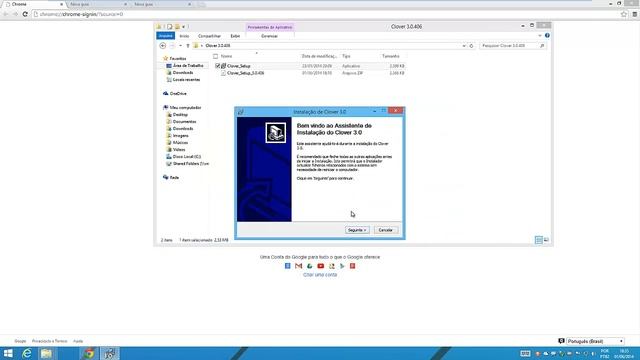Click the Google footer link

[20, 341]
